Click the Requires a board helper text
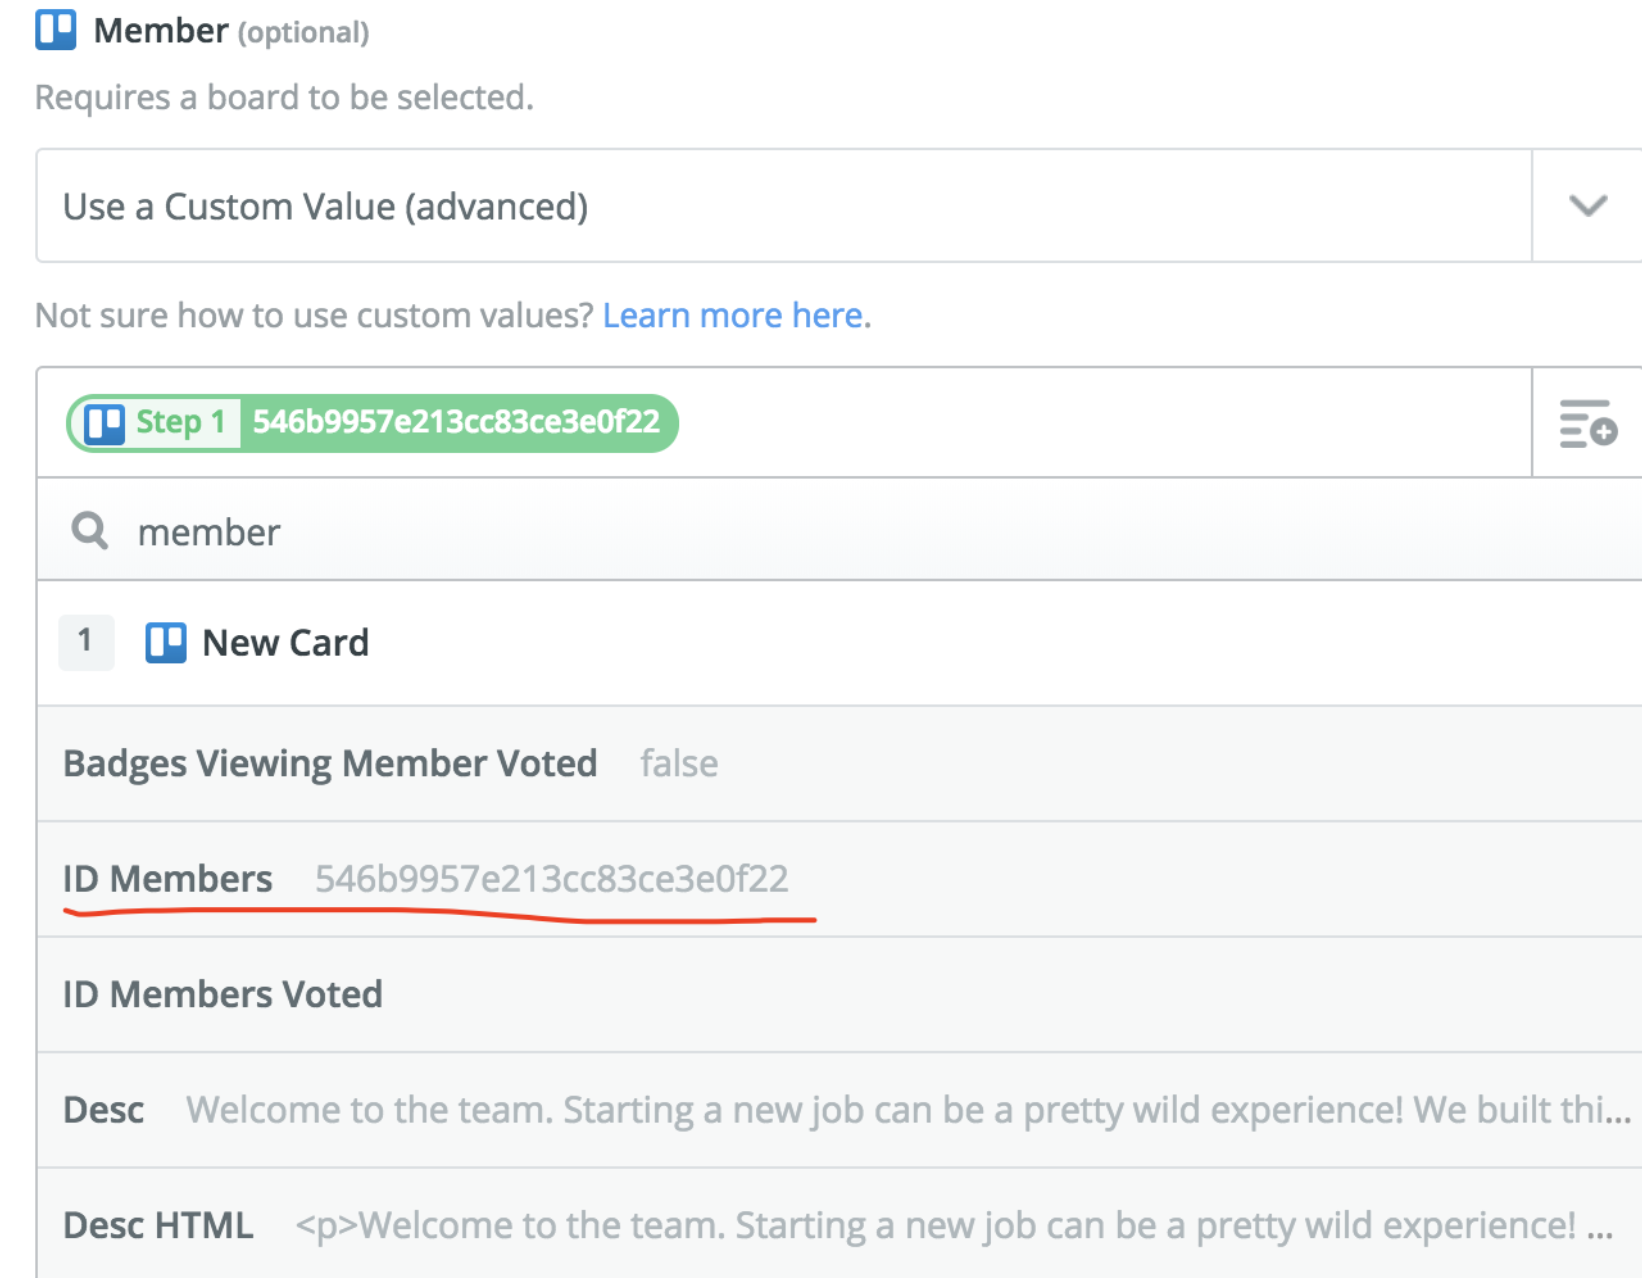 tap(284, 98)
